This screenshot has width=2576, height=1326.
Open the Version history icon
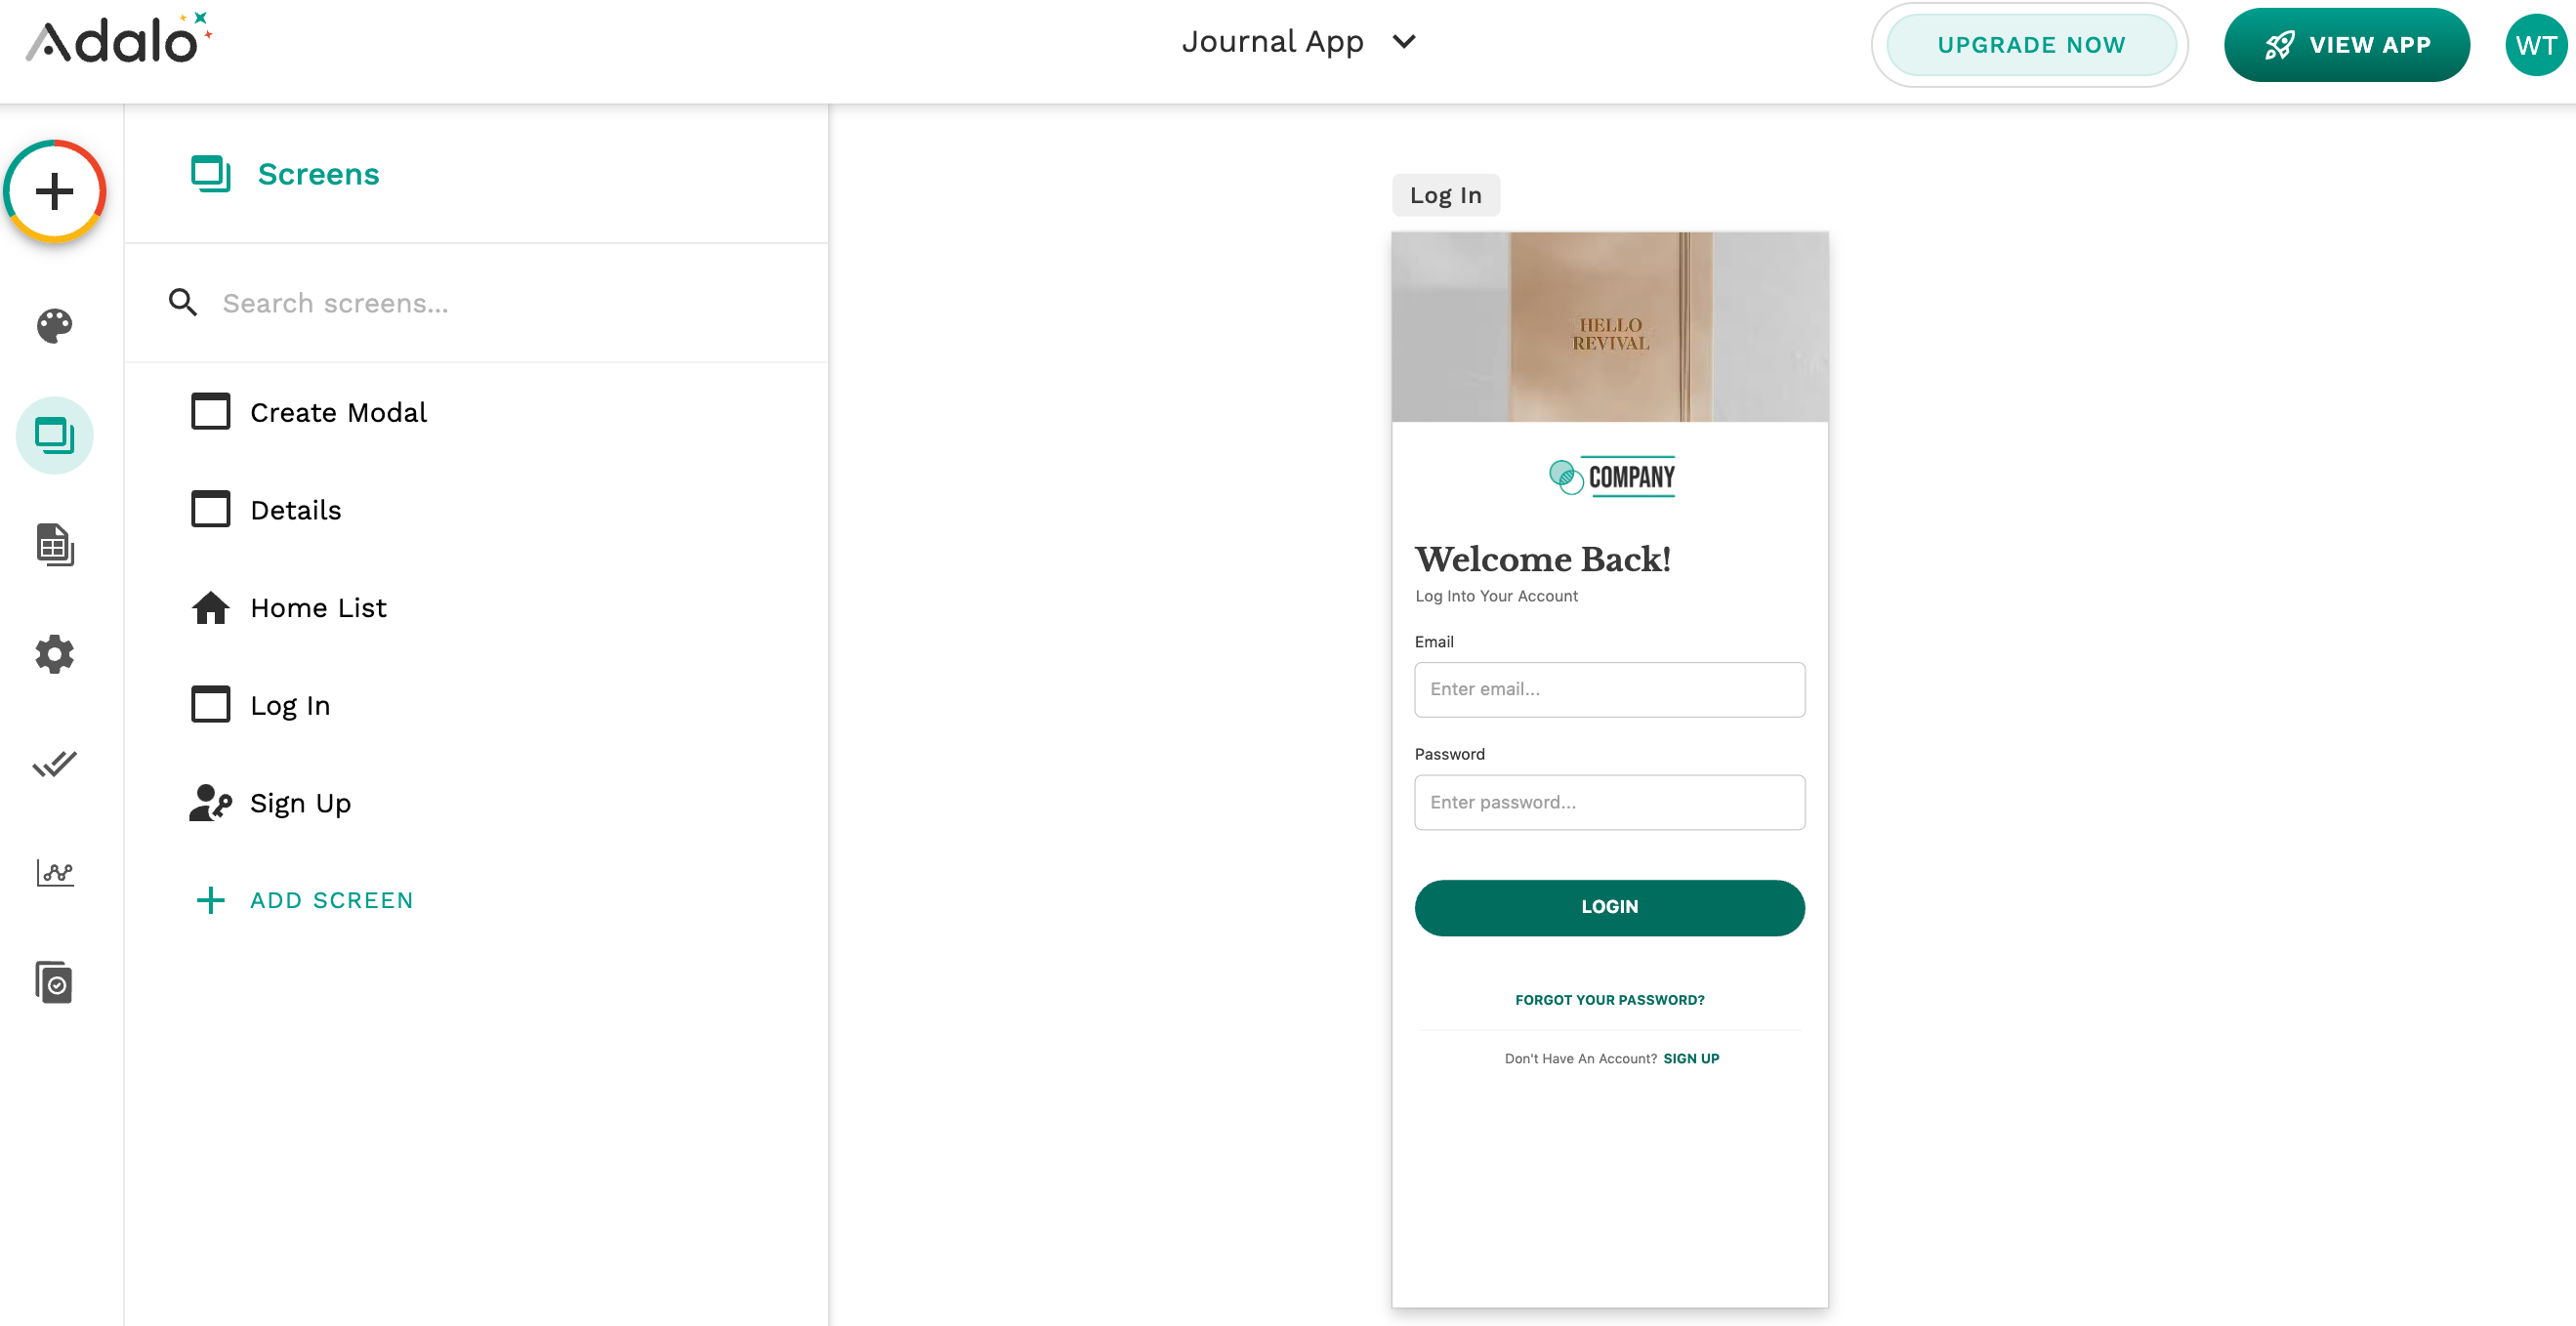(55, 982)
